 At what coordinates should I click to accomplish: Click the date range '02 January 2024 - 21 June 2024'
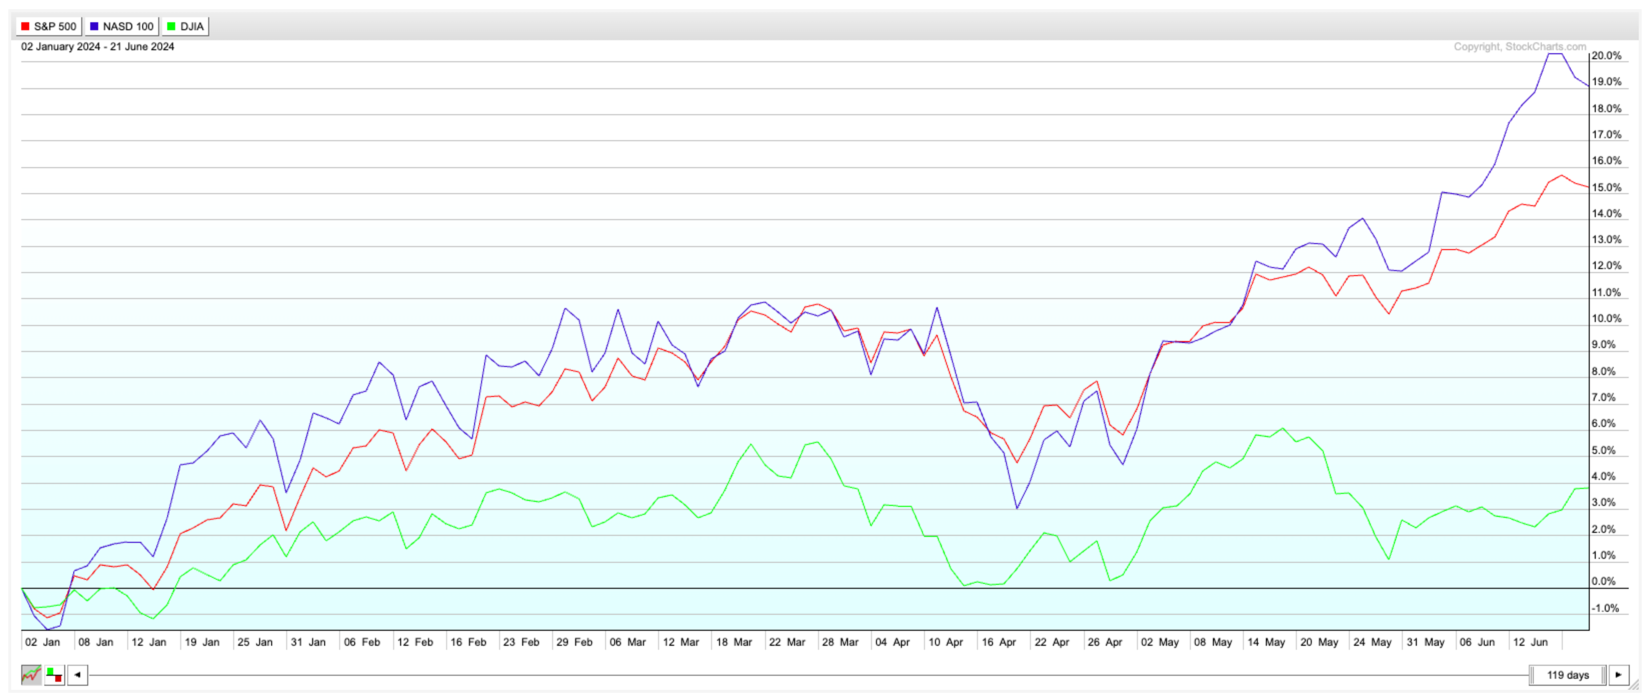[98, 47]
